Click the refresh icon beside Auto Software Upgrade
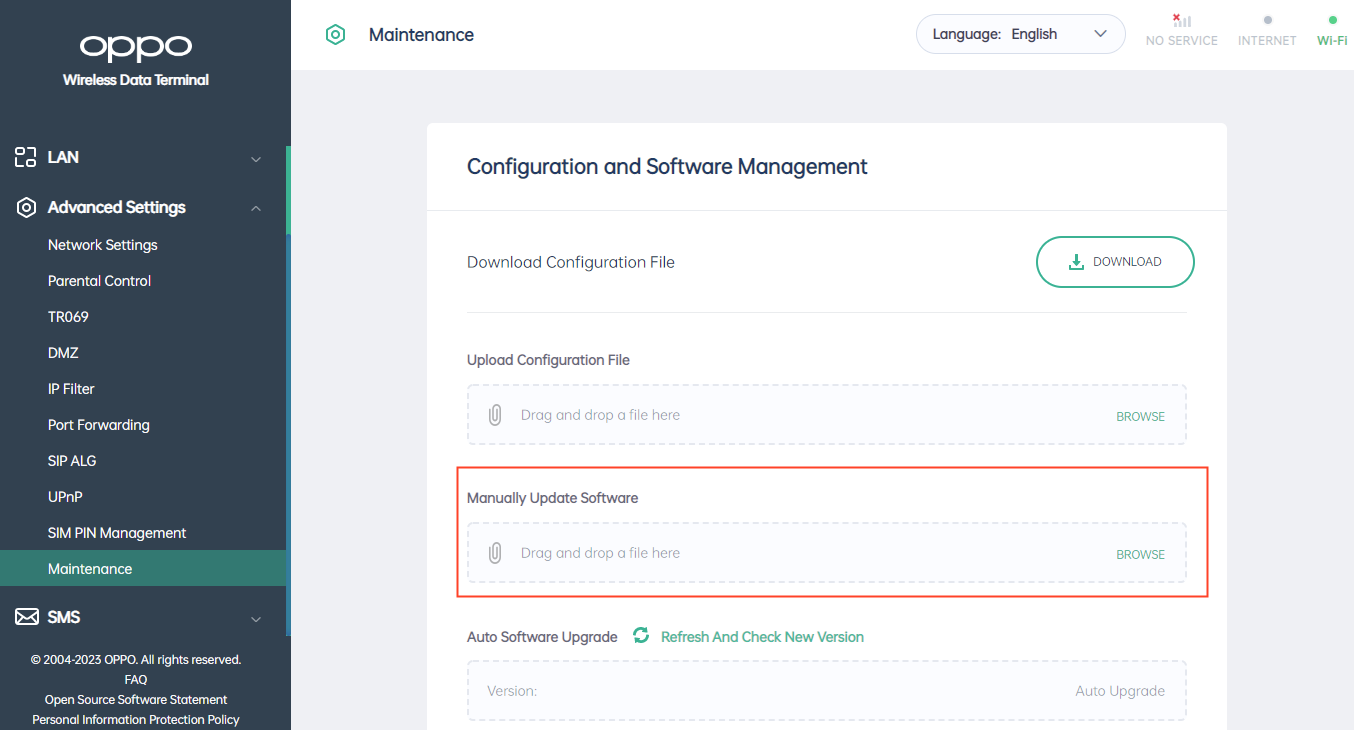This screenshot has height=730, width=1354. click(x=641, y=635)
